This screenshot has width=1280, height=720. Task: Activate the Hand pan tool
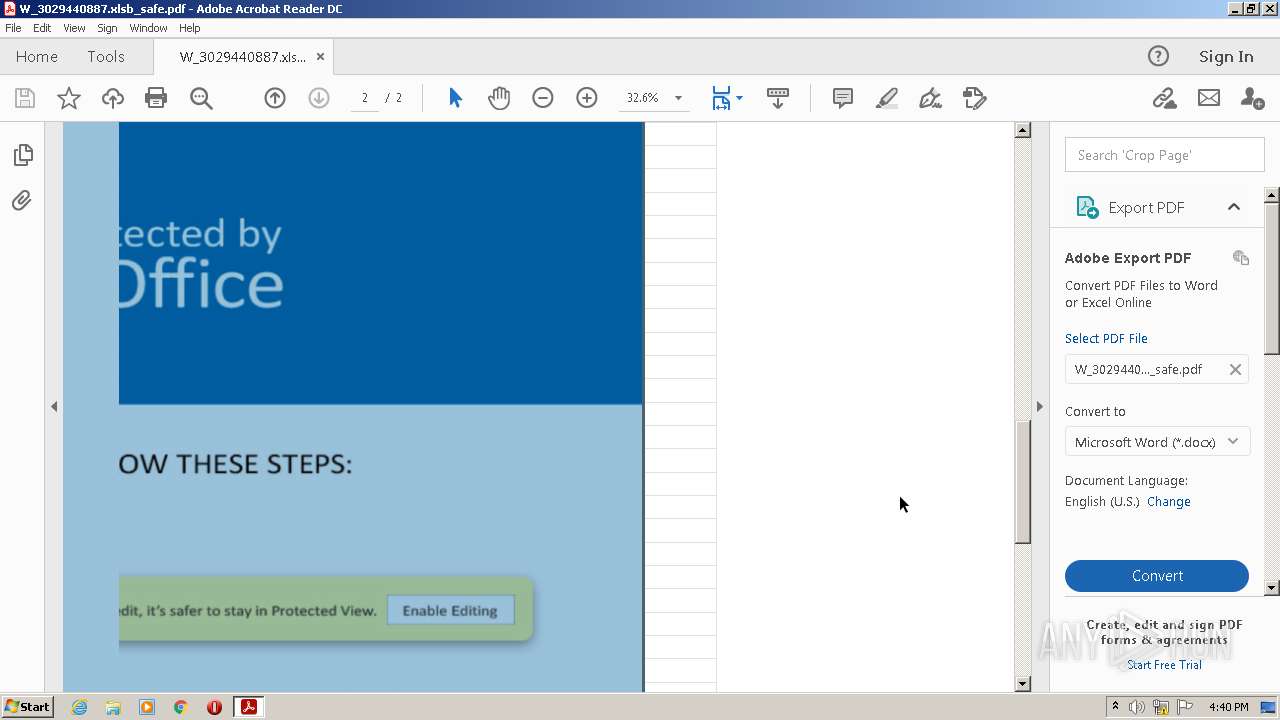[x=499, y=98]
